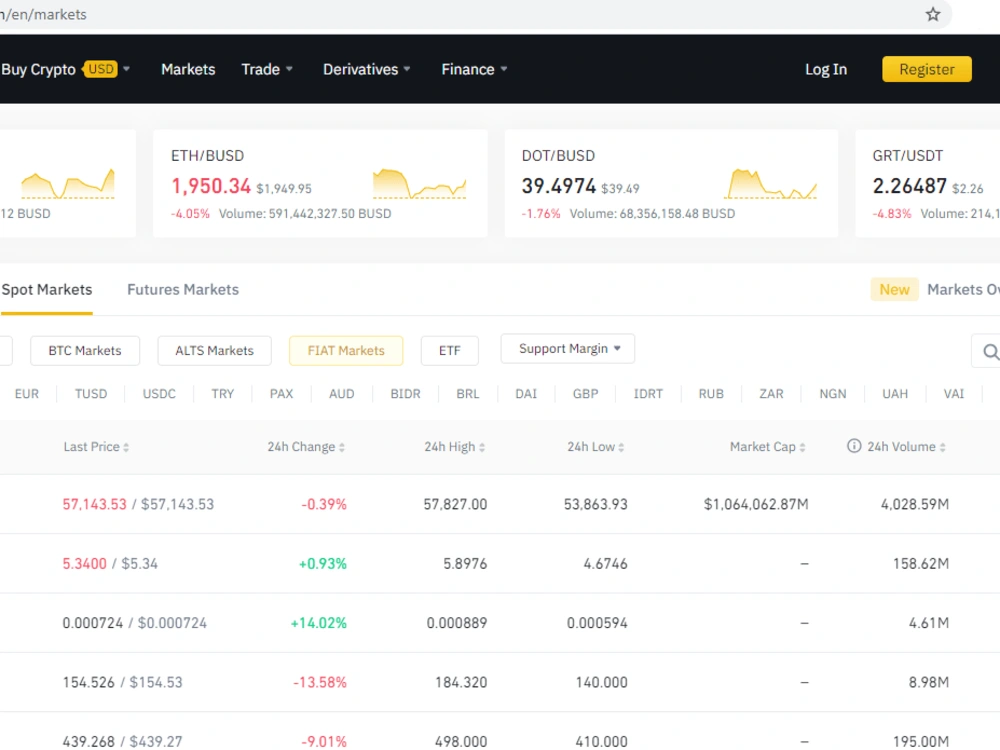Filter by GBP currency
Image resolution: width=1000 pixels, height=750 pixels.
[x=585, y=393]
